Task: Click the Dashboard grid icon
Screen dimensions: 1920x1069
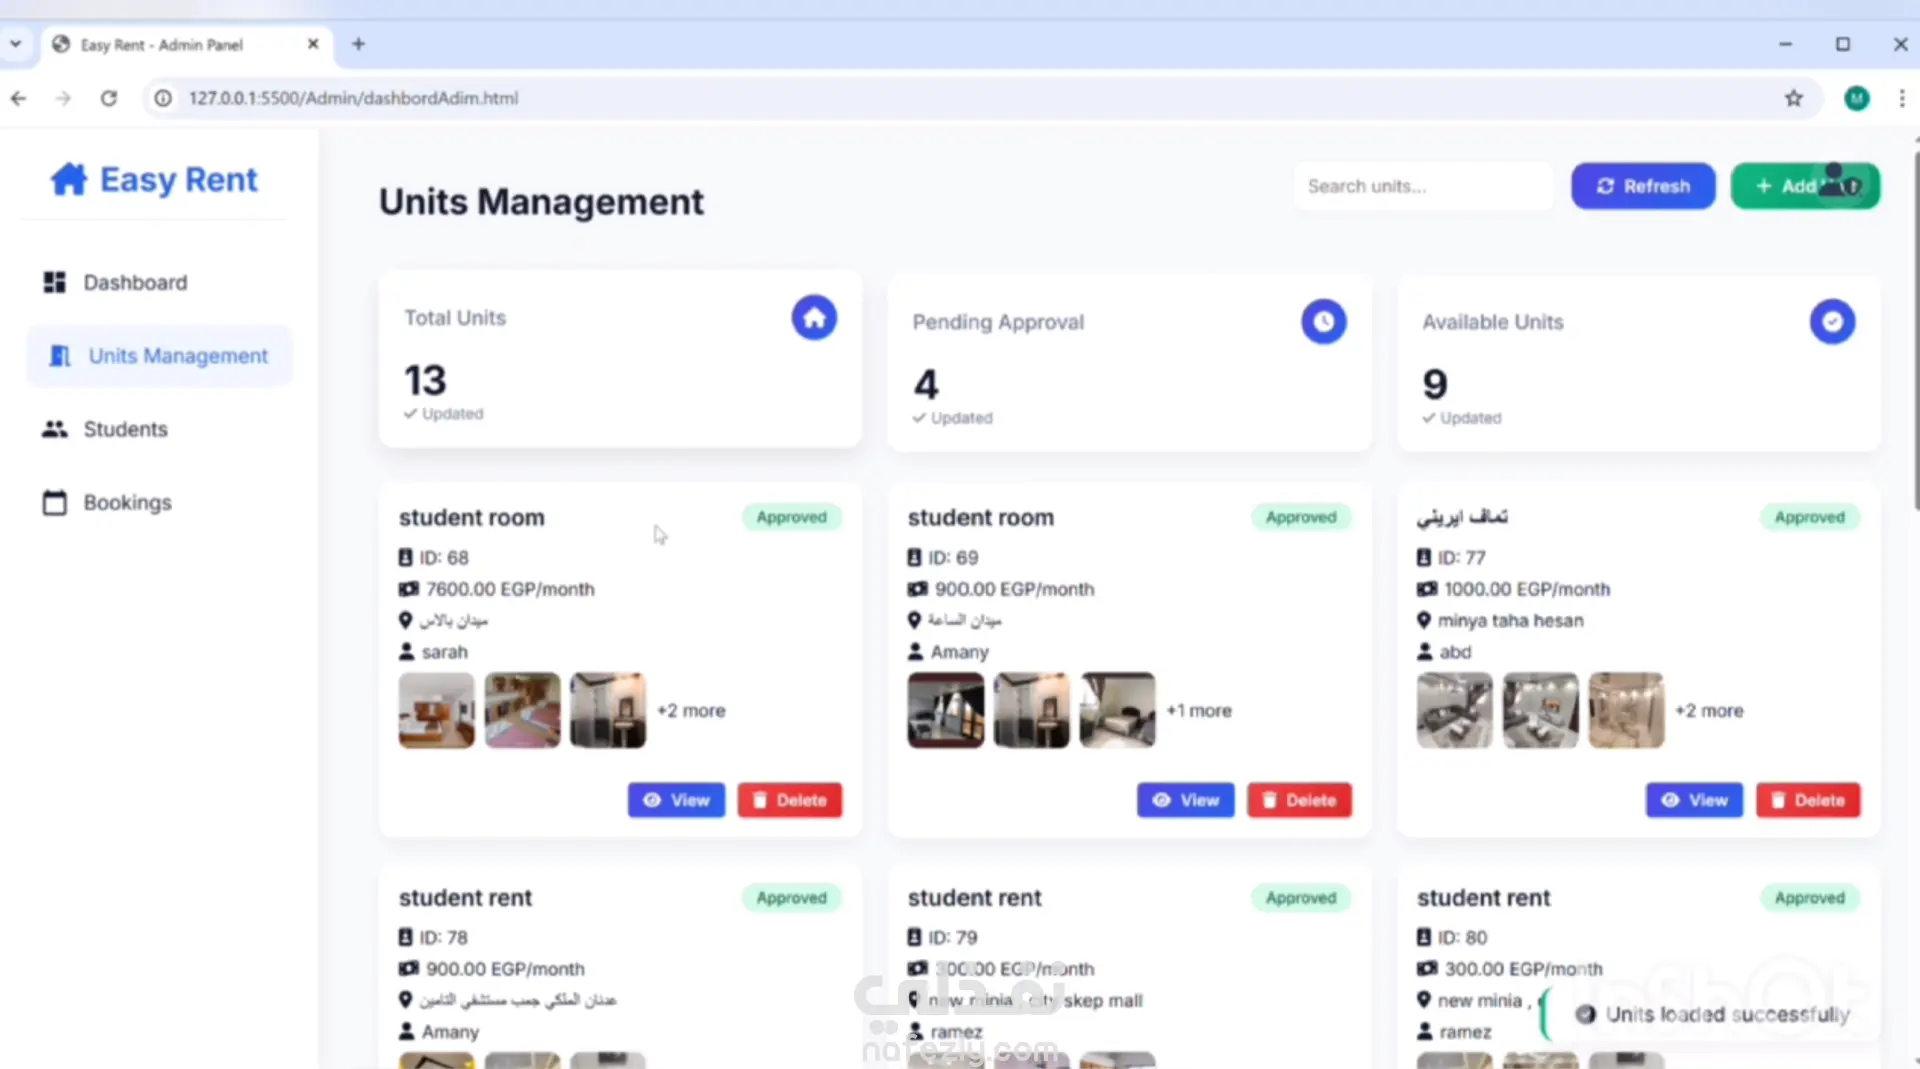Action: coord(55,283)
